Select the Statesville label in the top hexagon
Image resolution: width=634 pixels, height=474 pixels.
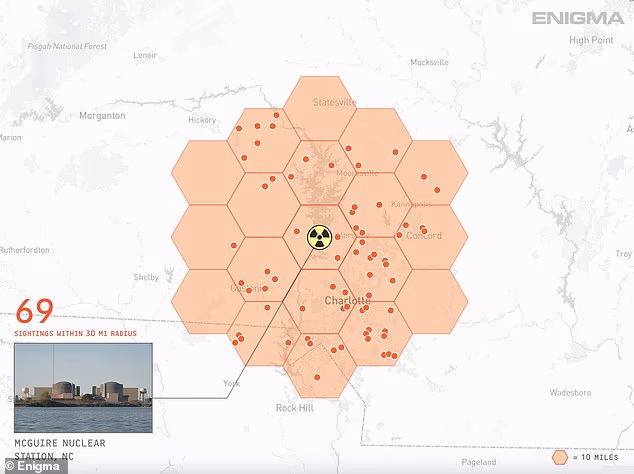click(334, 103)
